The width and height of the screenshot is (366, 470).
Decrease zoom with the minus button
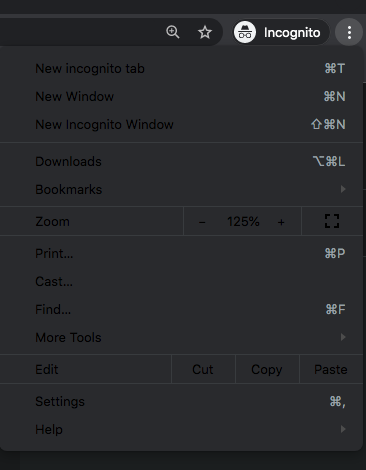click(202, 222)
